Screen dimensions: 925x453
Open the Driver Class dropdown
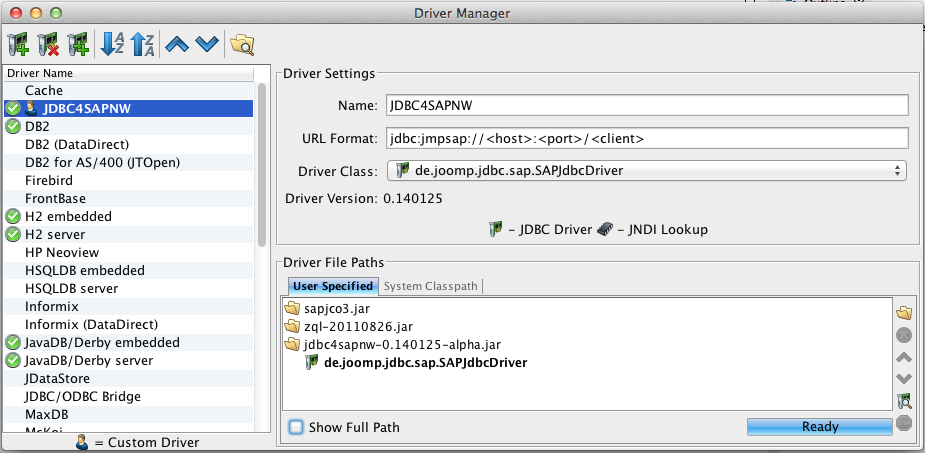[x=647, y=171]
